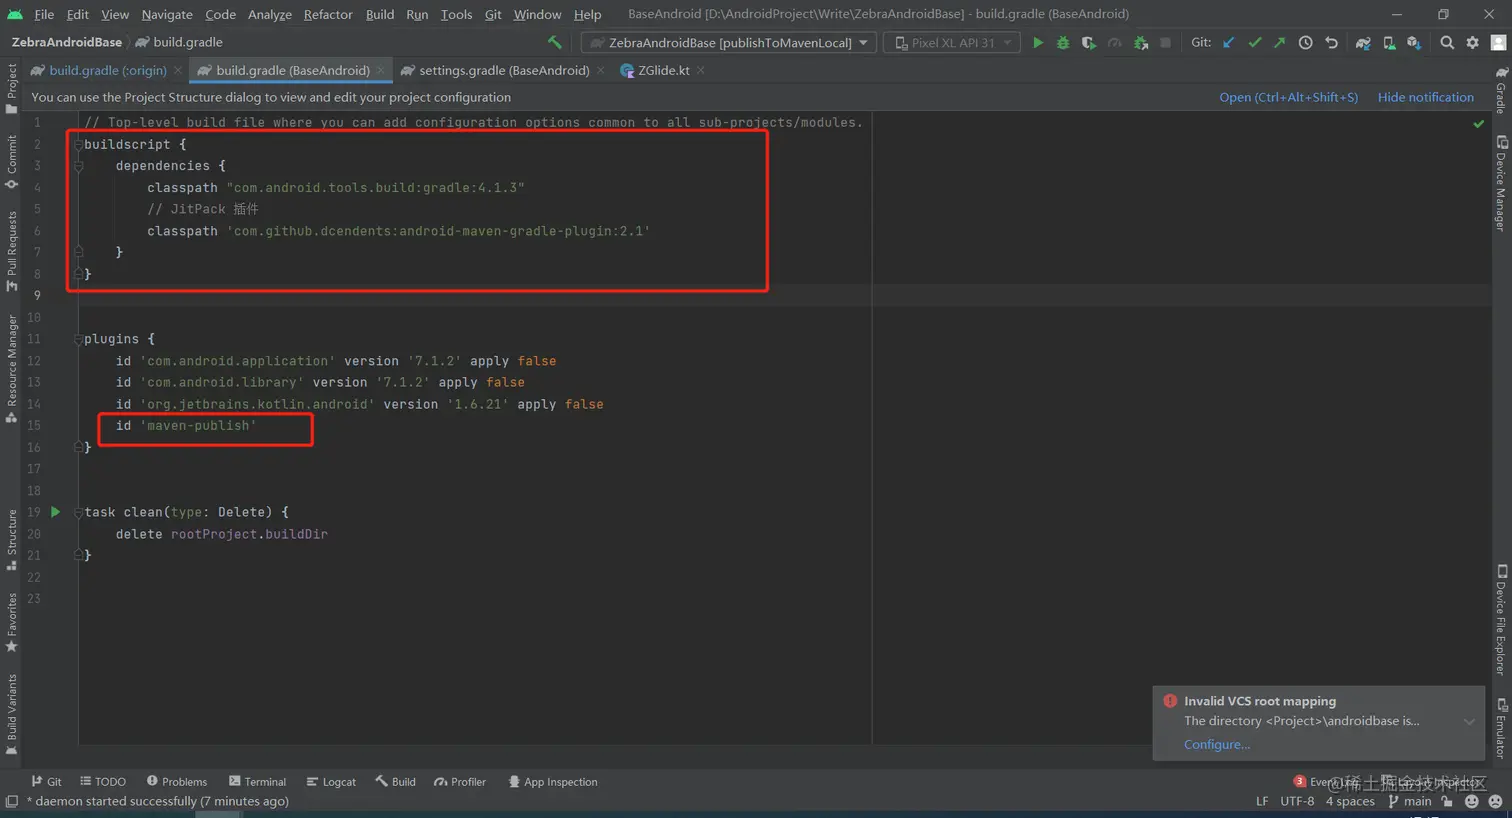Open the Problems tool window
This screenshot has width=1512, height=818.
click(x=177, y=782)
